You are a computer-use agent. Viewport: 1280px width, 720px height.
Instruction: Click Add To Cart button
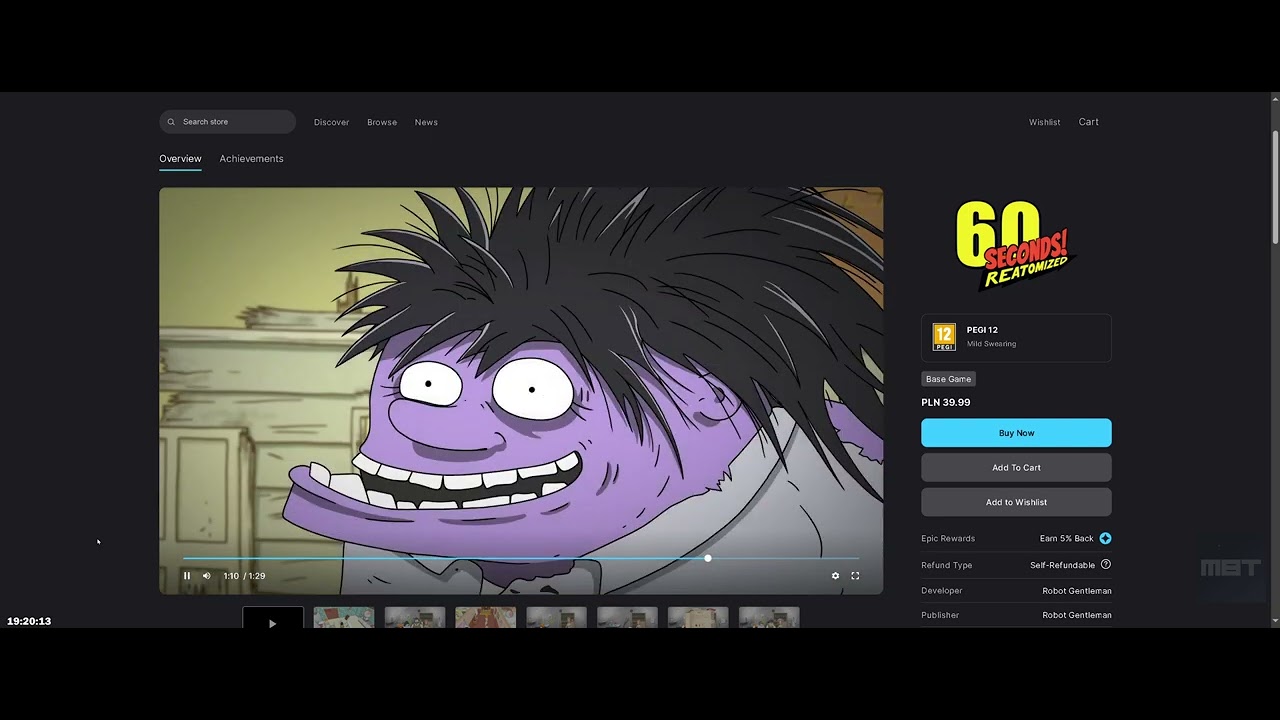pos(1016,468)
